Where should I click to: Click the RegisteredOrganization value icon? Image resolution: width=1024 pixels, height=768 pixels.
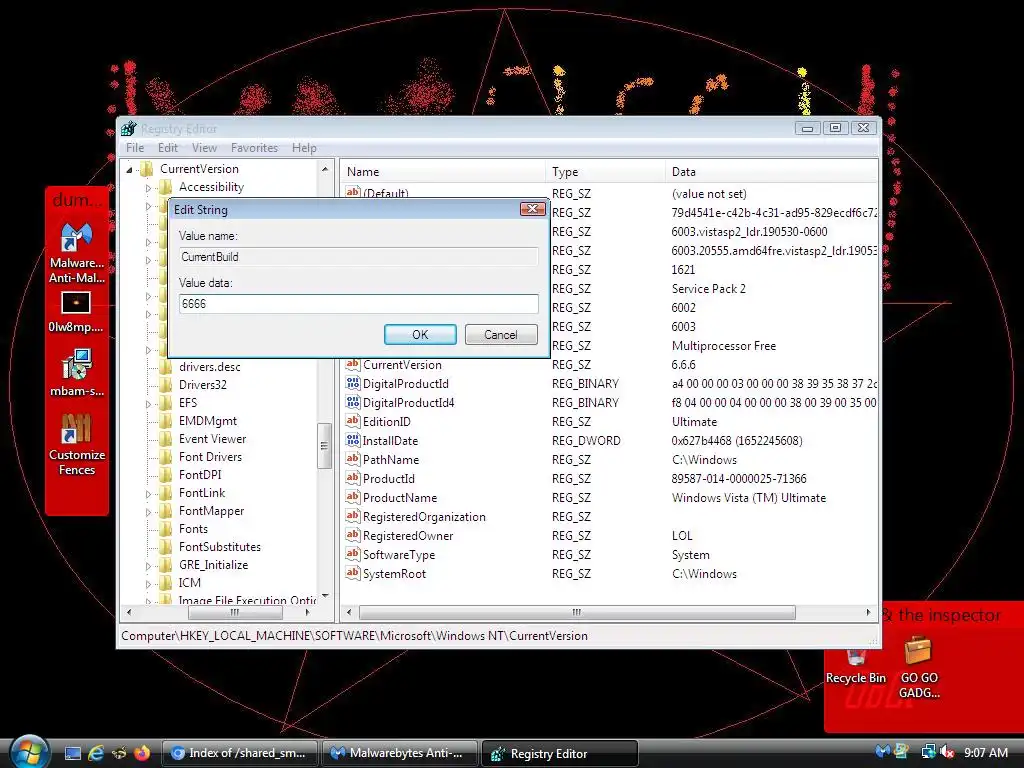[353, 516]
